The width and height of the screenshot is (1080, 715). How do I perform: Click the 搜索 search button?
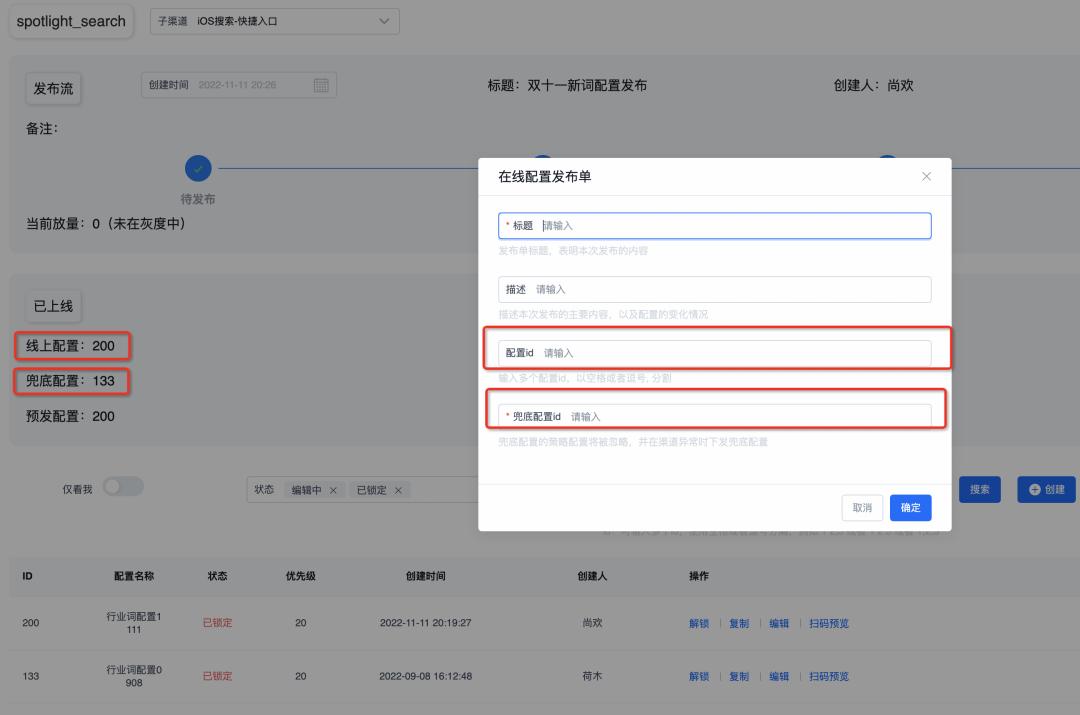pyautogui.click(x=979, y=489)
